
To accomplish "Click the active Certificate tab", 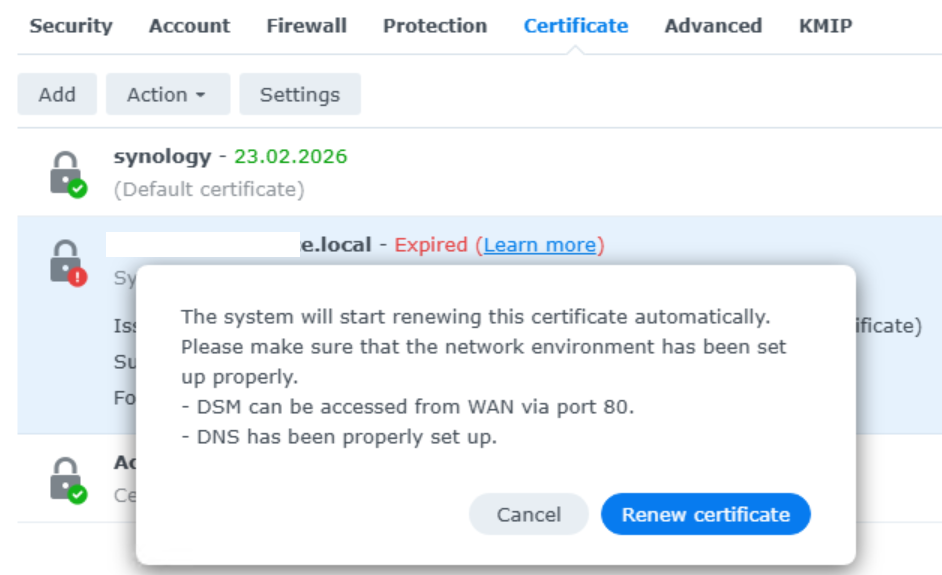I will point(576,26).
